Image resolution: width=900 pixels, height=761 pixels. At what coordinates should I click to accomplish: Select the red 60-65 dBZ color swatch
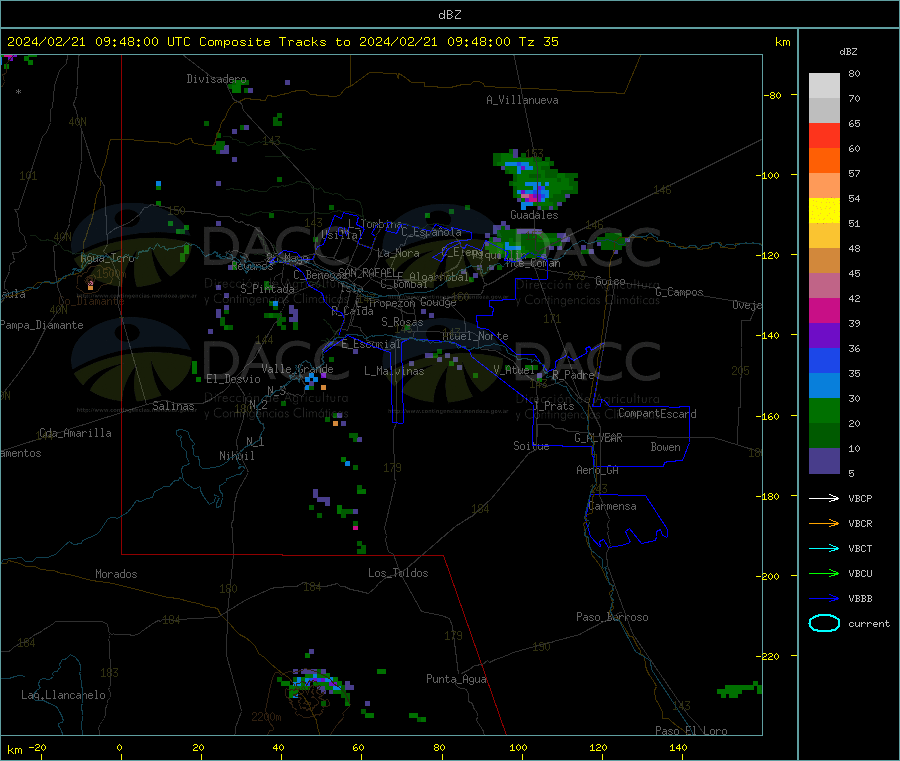click(x=824, y=135)
